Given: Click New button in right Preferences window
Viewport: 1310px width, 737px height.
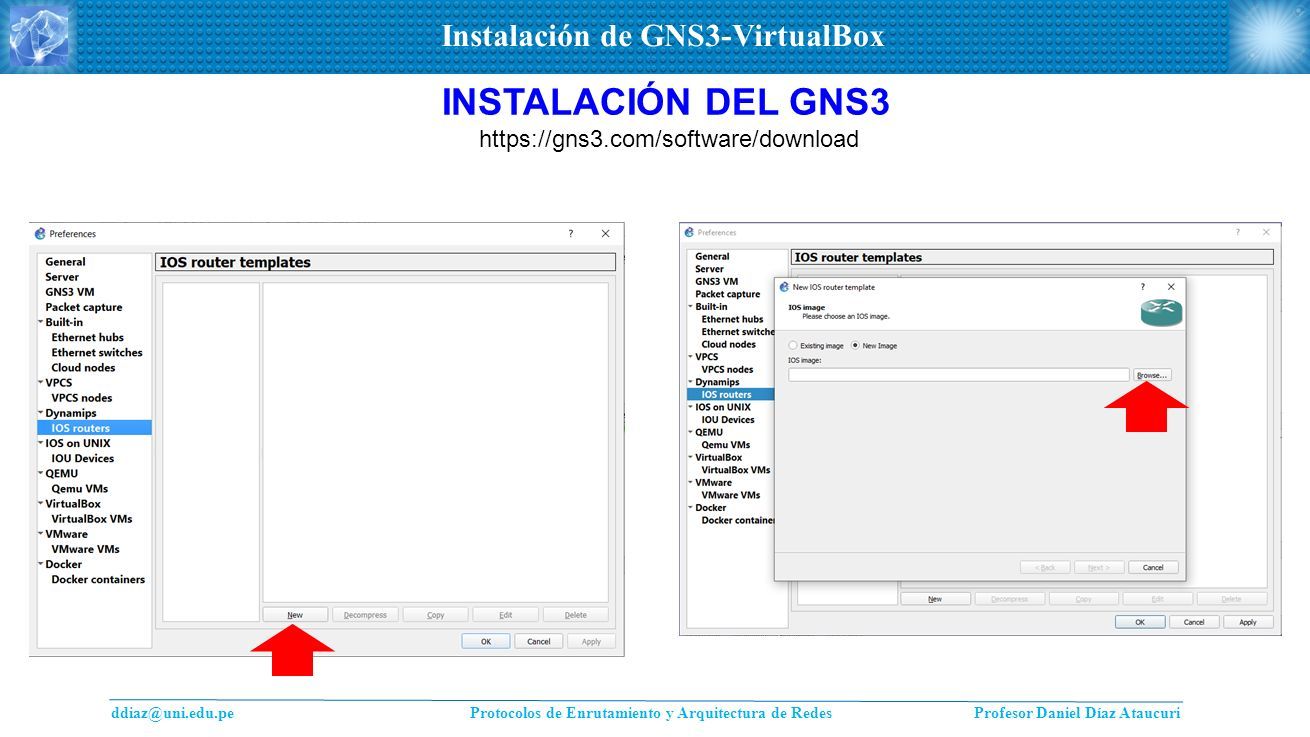Looking at the screenshot, I should 935,599.
